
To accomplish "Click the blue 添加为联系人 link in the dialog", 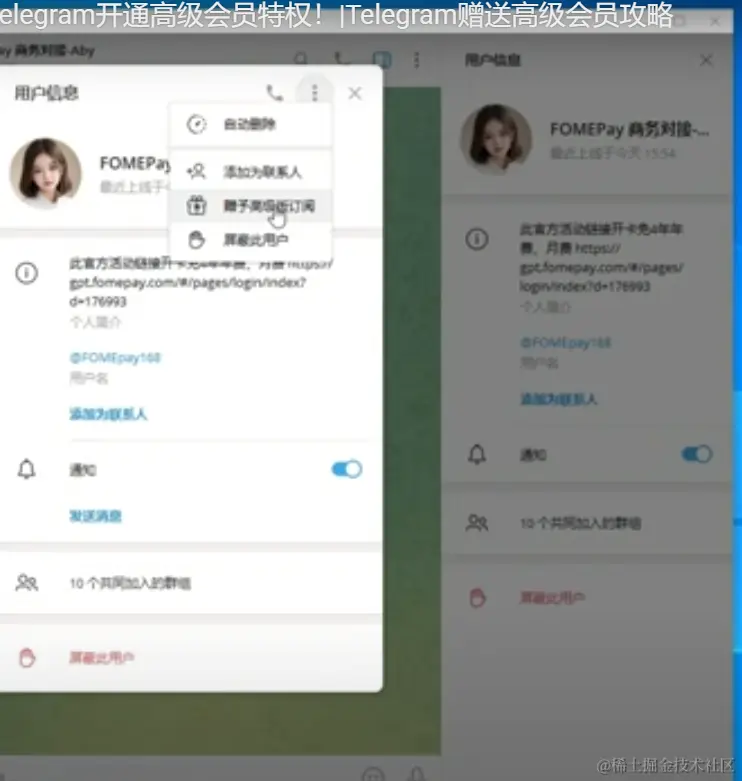I will (108, 414).
